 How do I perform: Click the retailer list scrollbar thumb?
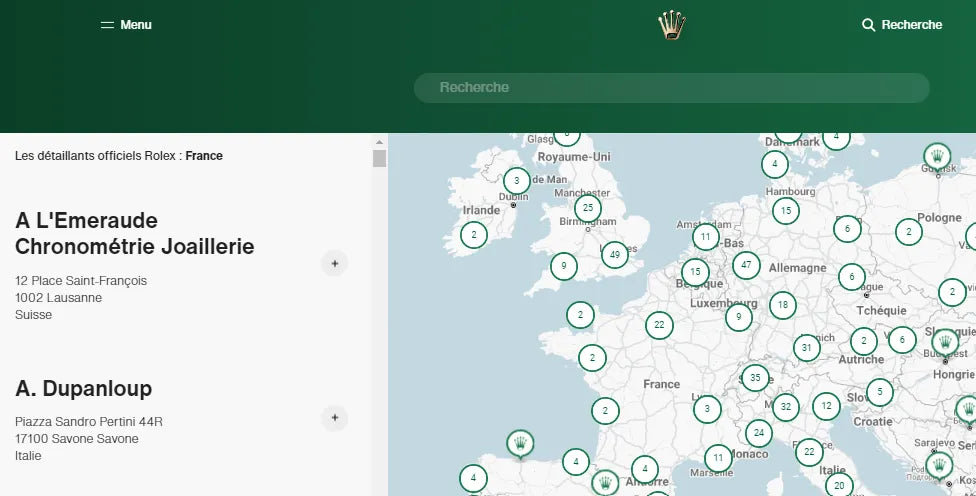(379, 159)
